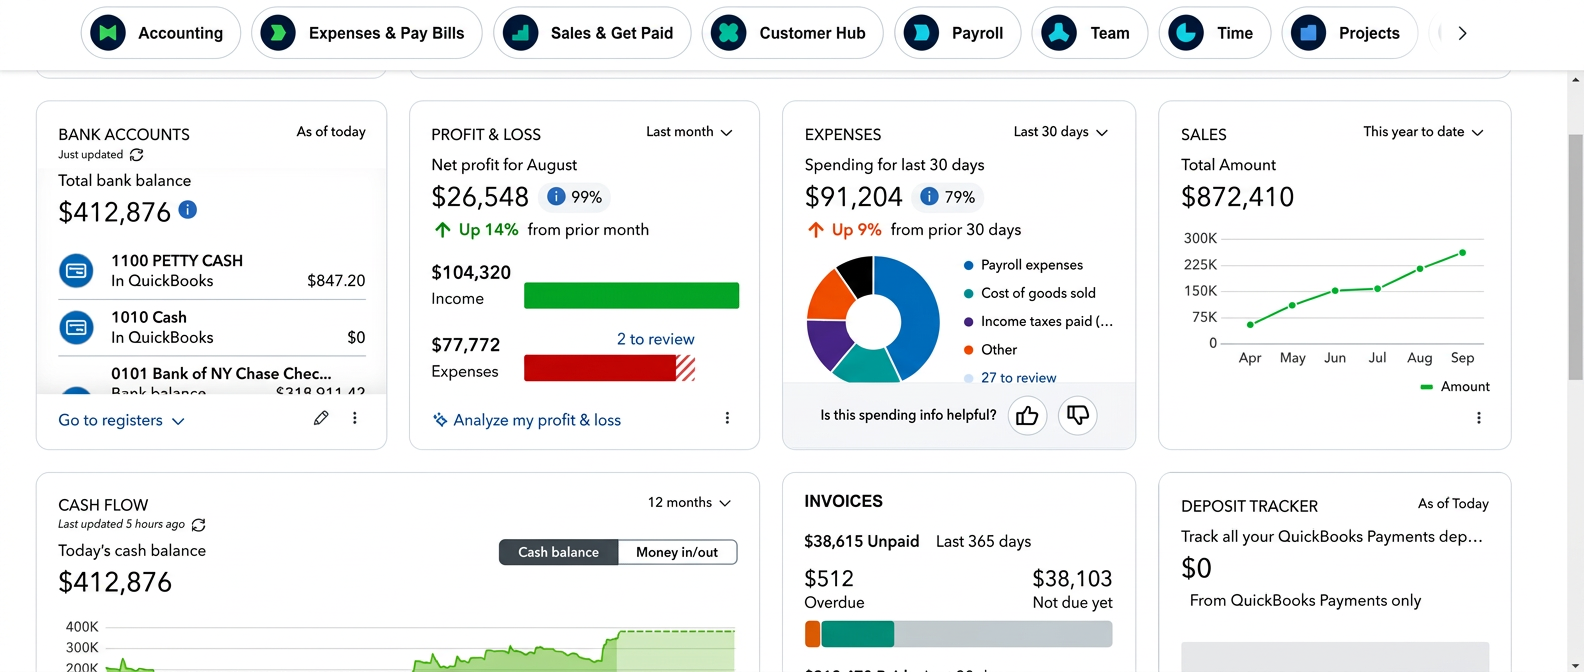Open 1010 Cash account name

pyautogui.click(x=149, y=318)
